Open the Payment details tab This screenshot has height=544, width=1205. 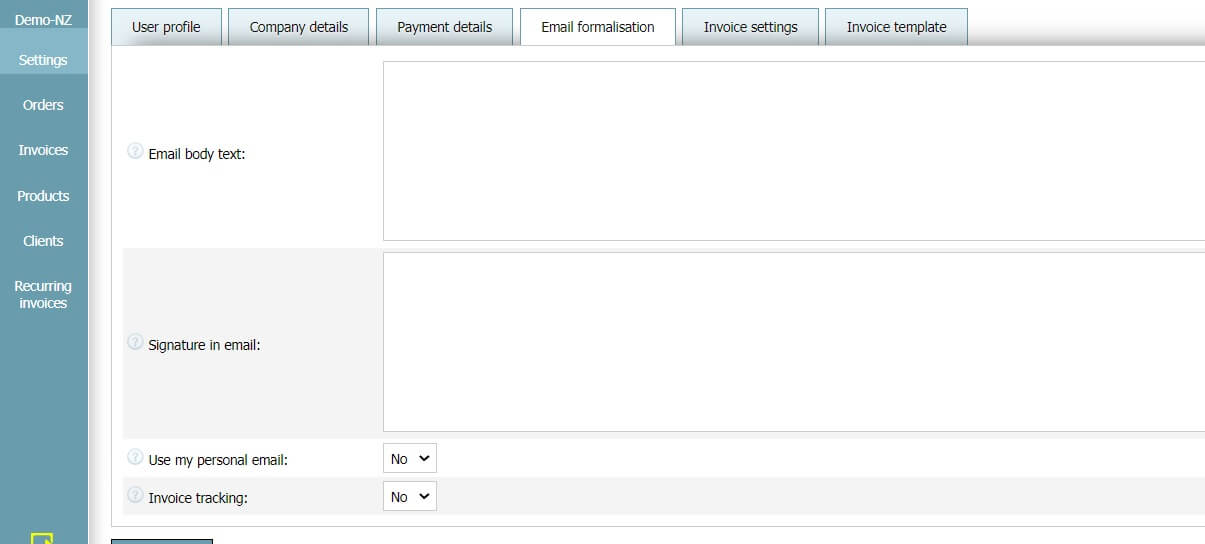tap(445, 27)
